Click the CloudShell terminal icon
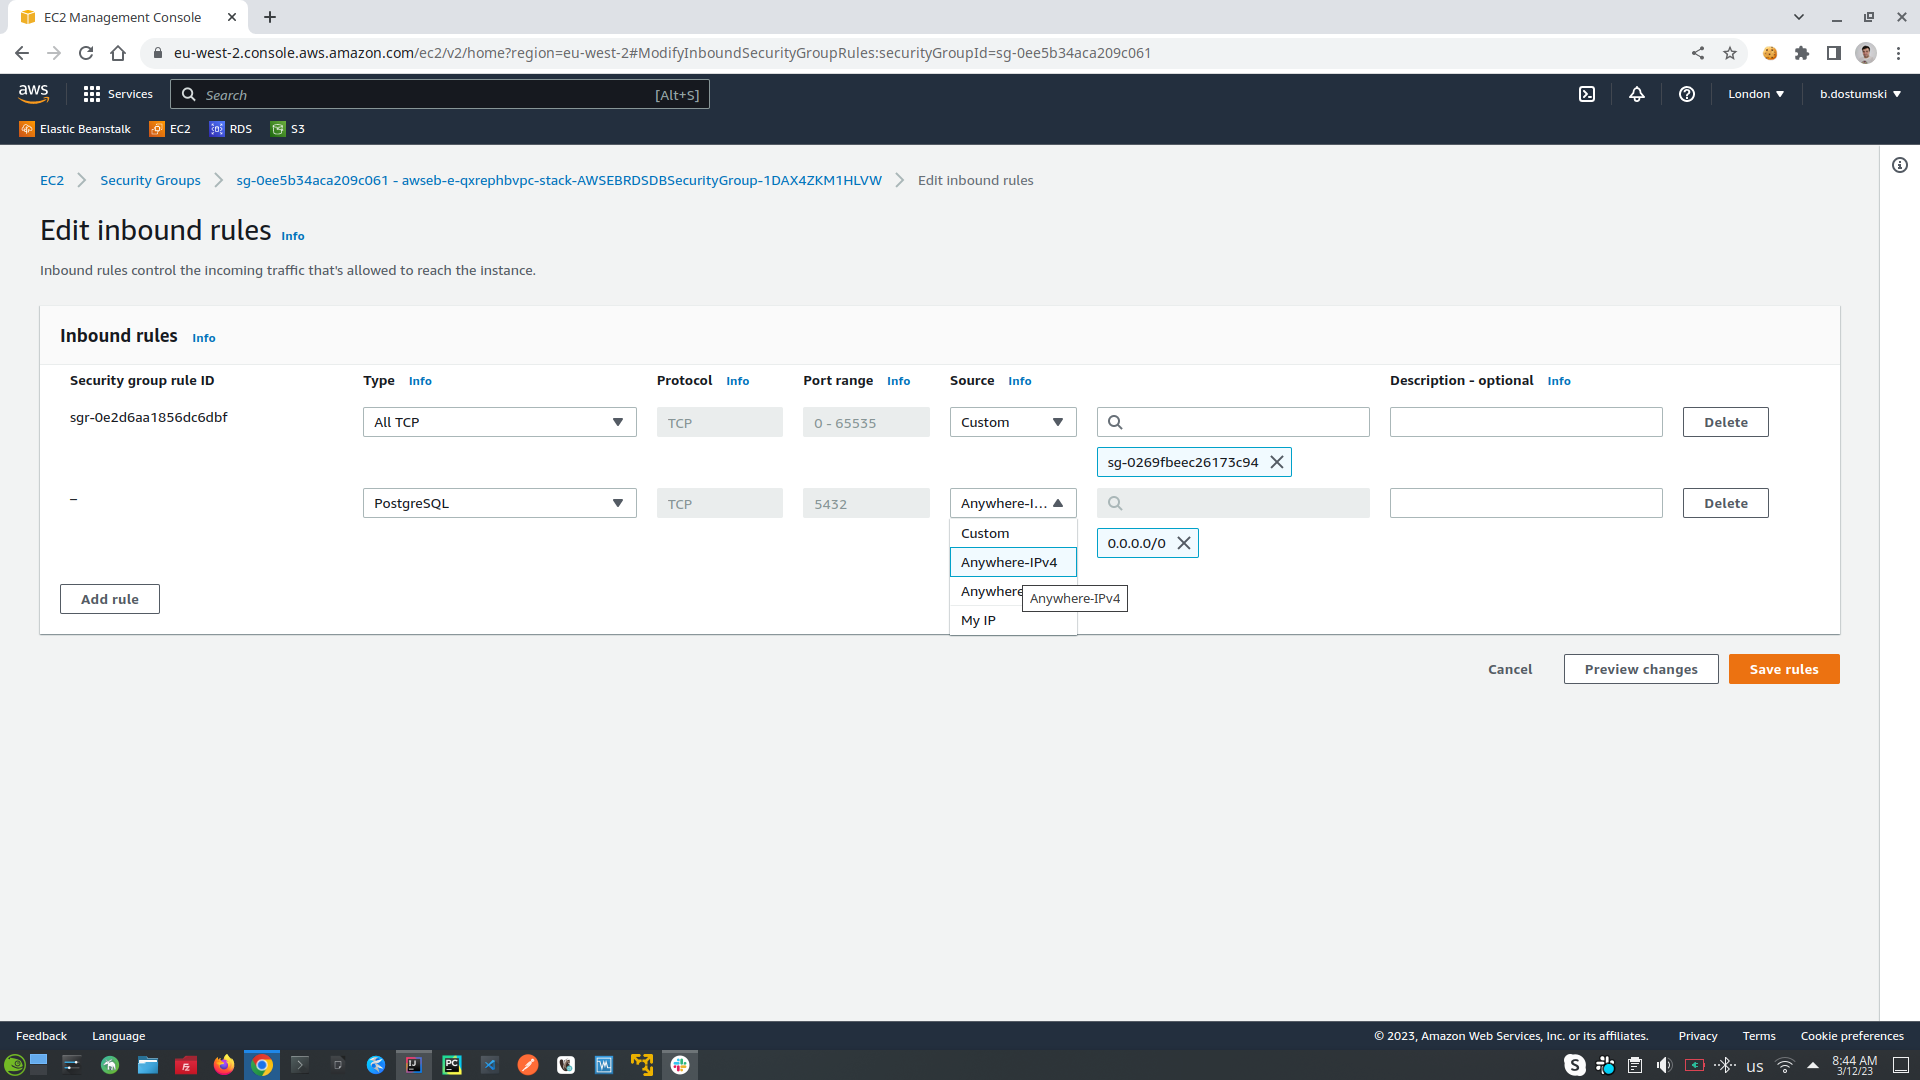Viewport: 1920px width, 1080px height. [1588, 94]
